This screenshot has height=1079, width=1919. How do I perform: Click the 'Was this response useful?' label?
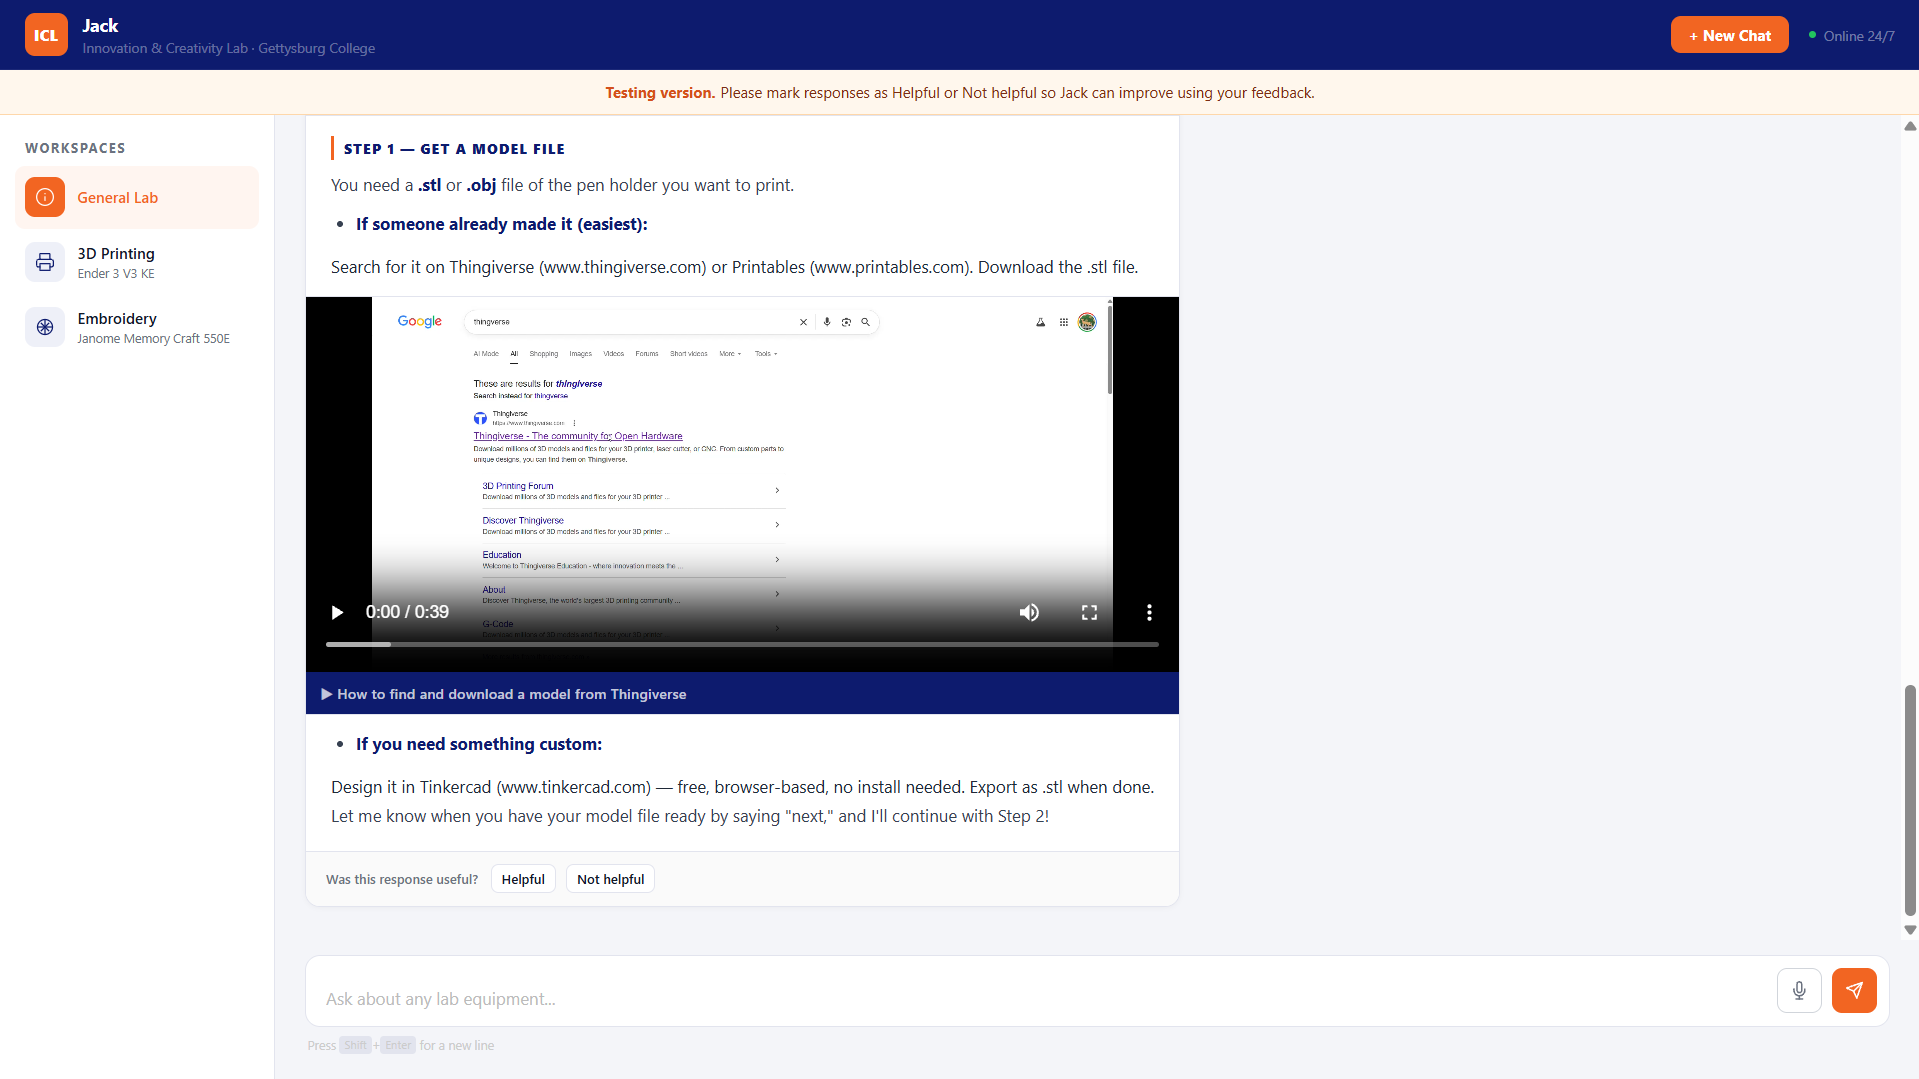[402, 880]
